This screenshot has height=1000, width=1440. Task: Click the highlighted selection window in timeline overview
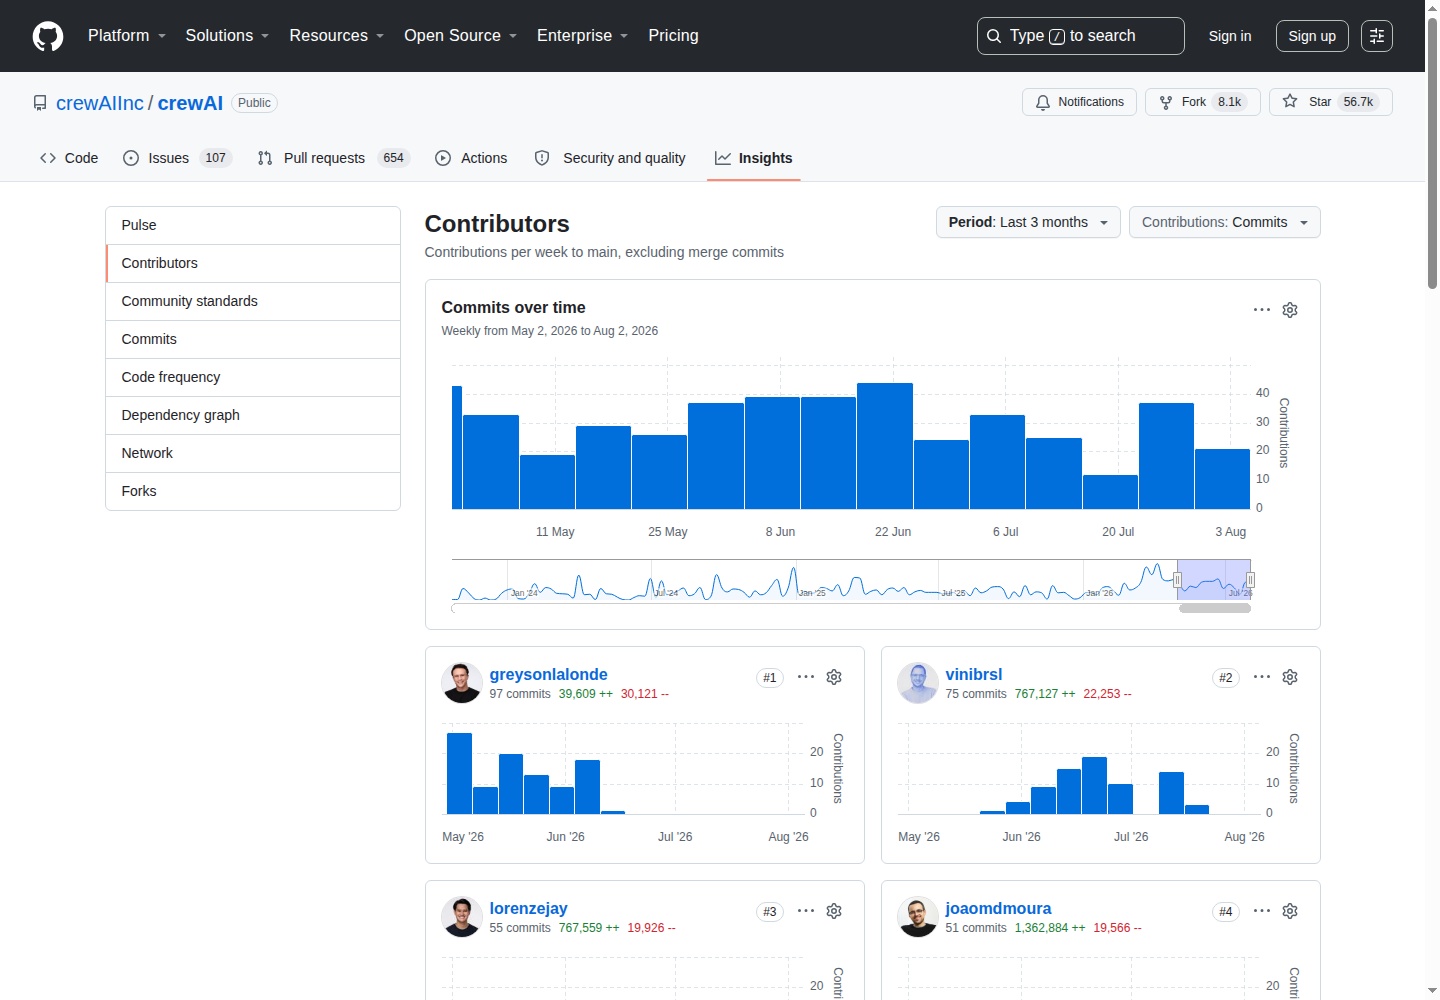pyautogui.click(x=1214, y=580)
